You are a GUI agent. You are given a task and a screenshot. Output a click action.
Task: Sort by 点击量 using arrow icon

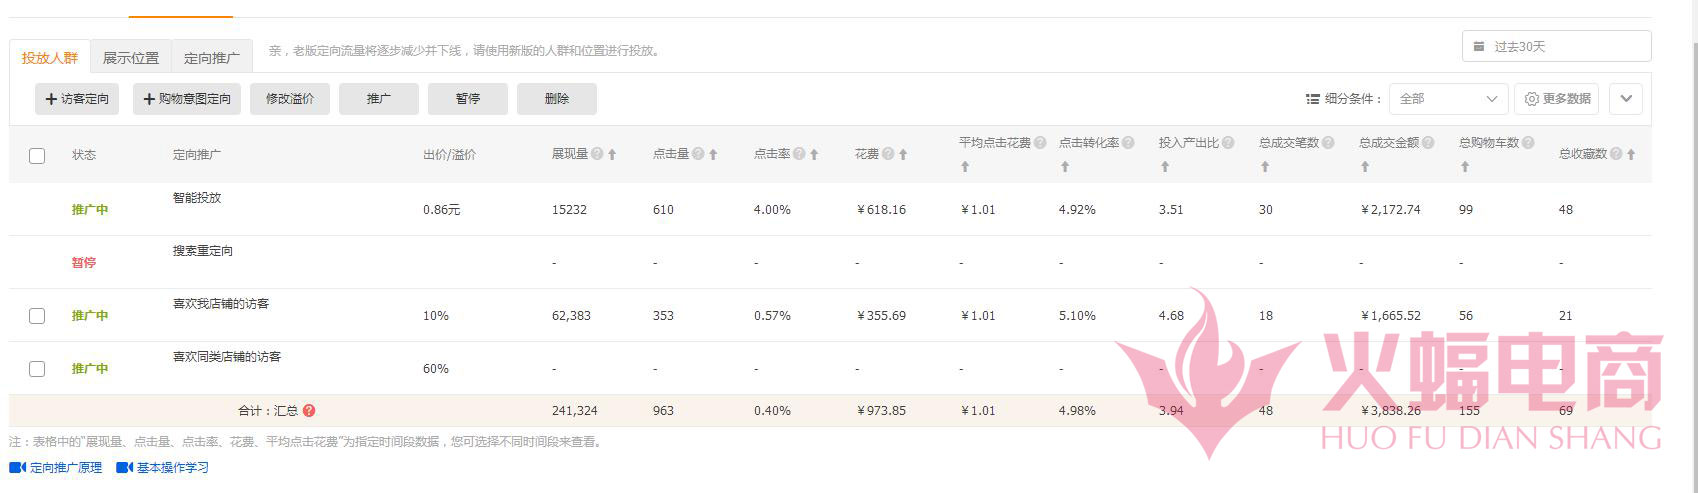coord(713,155)
